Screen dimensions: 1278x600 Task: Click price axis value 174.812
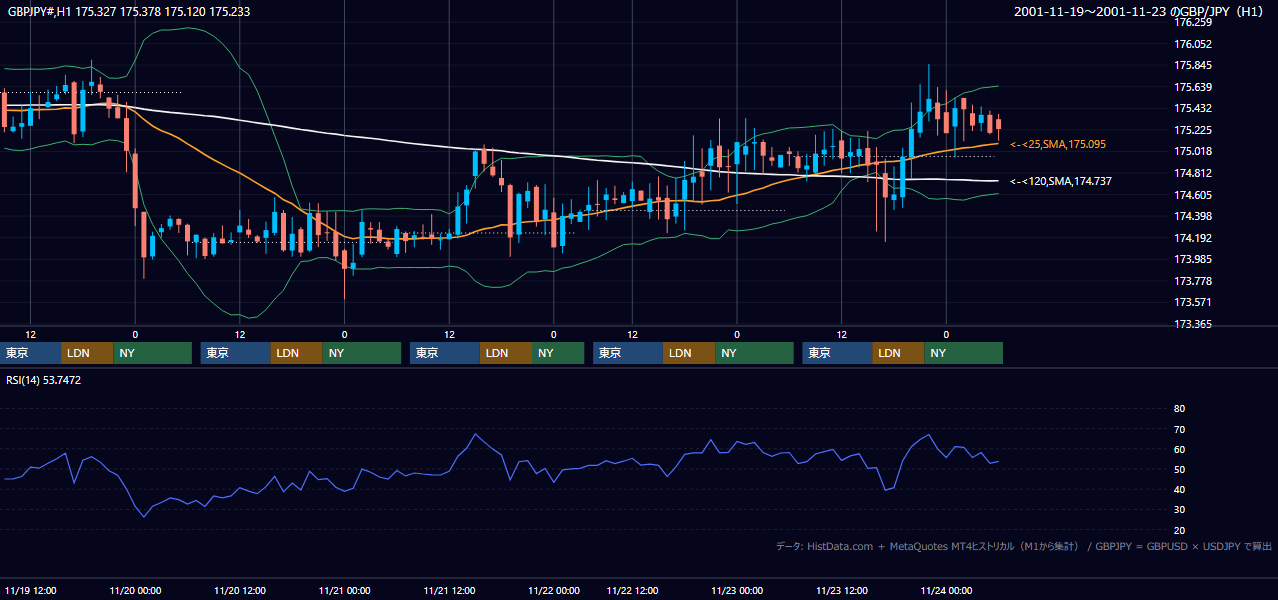1194,173
